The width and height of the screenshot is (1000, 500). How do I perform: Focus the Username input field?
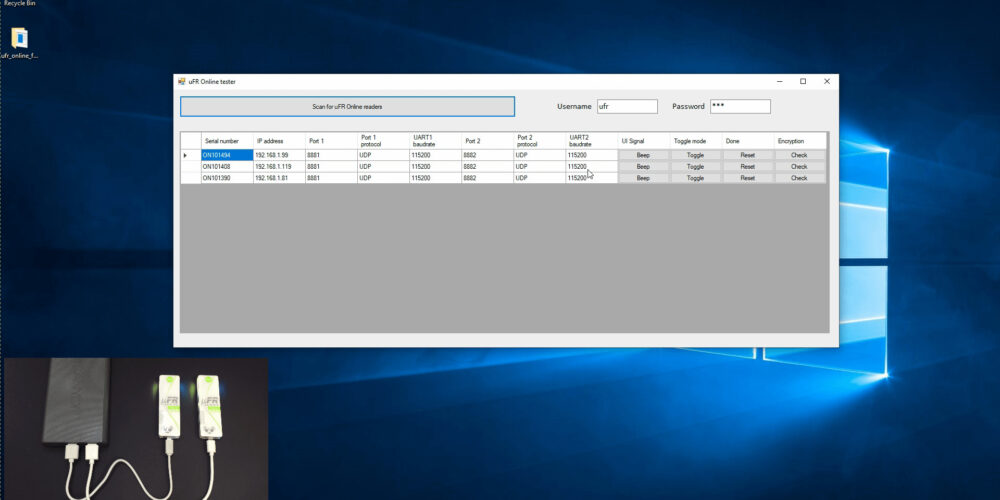(627, 107)
